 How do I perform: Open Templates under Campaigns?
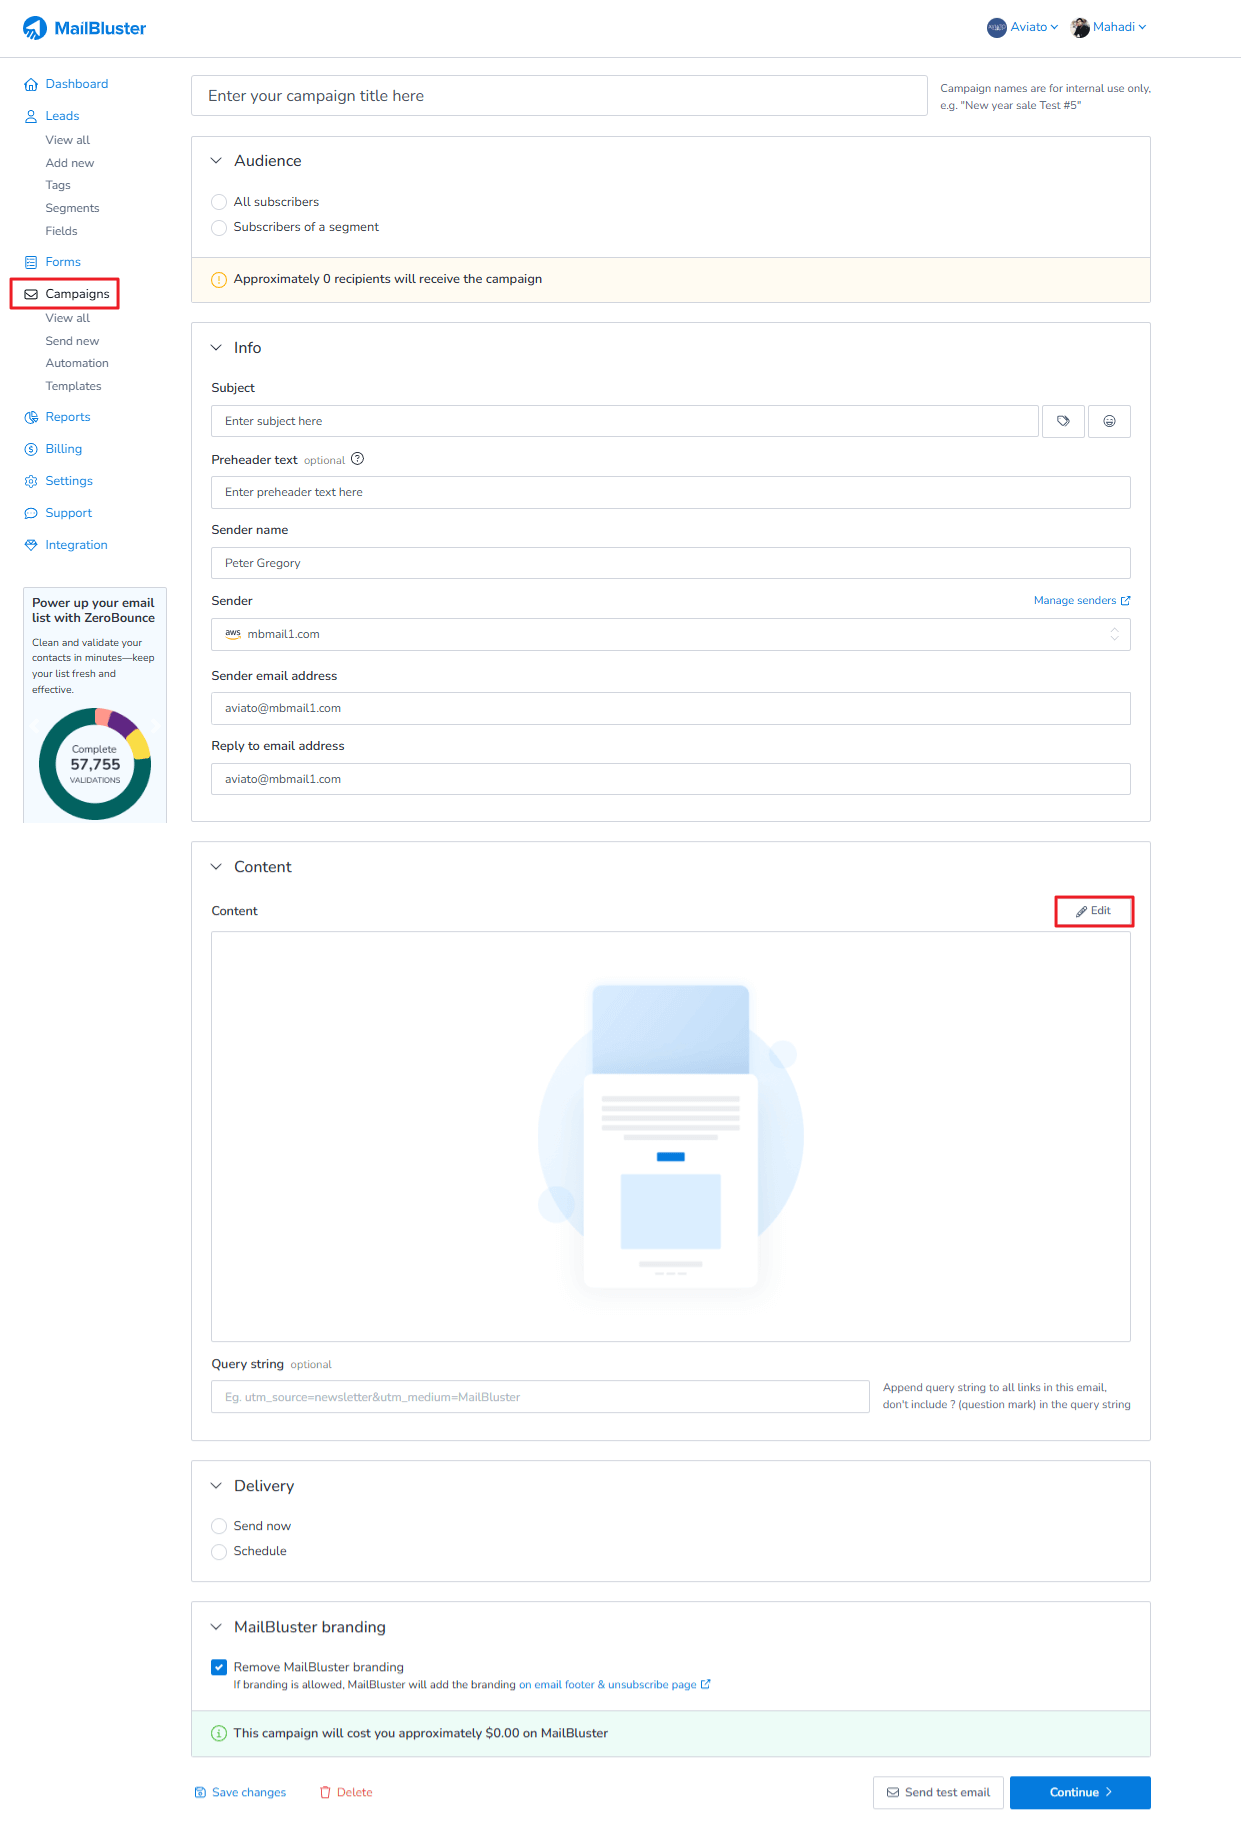coord(73,386)
